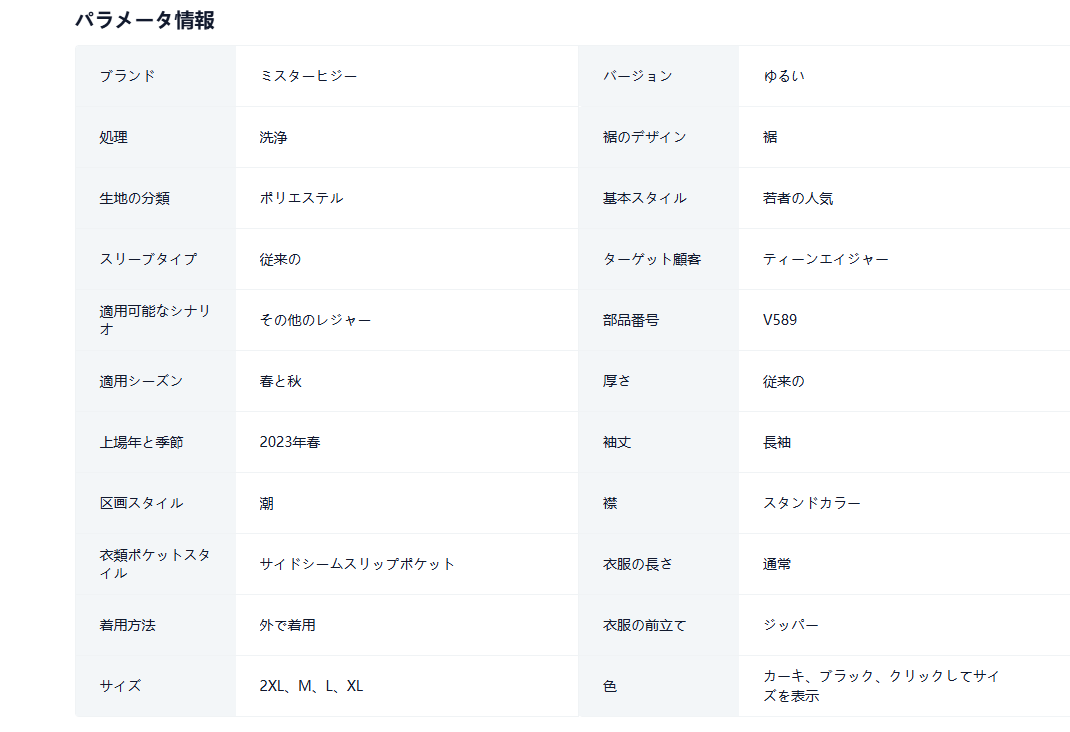Select the 衣服の長さ value 通常
Image resolution: width=1070 pixels, height=732 pixels.
[x=777, y=564]
